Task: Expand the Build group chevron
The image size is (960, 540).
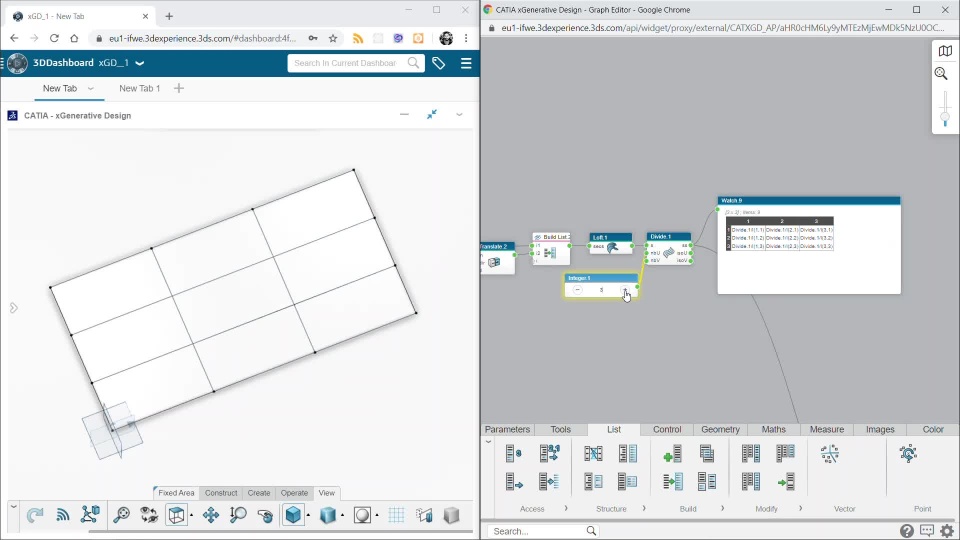Action: coord(722,508)
